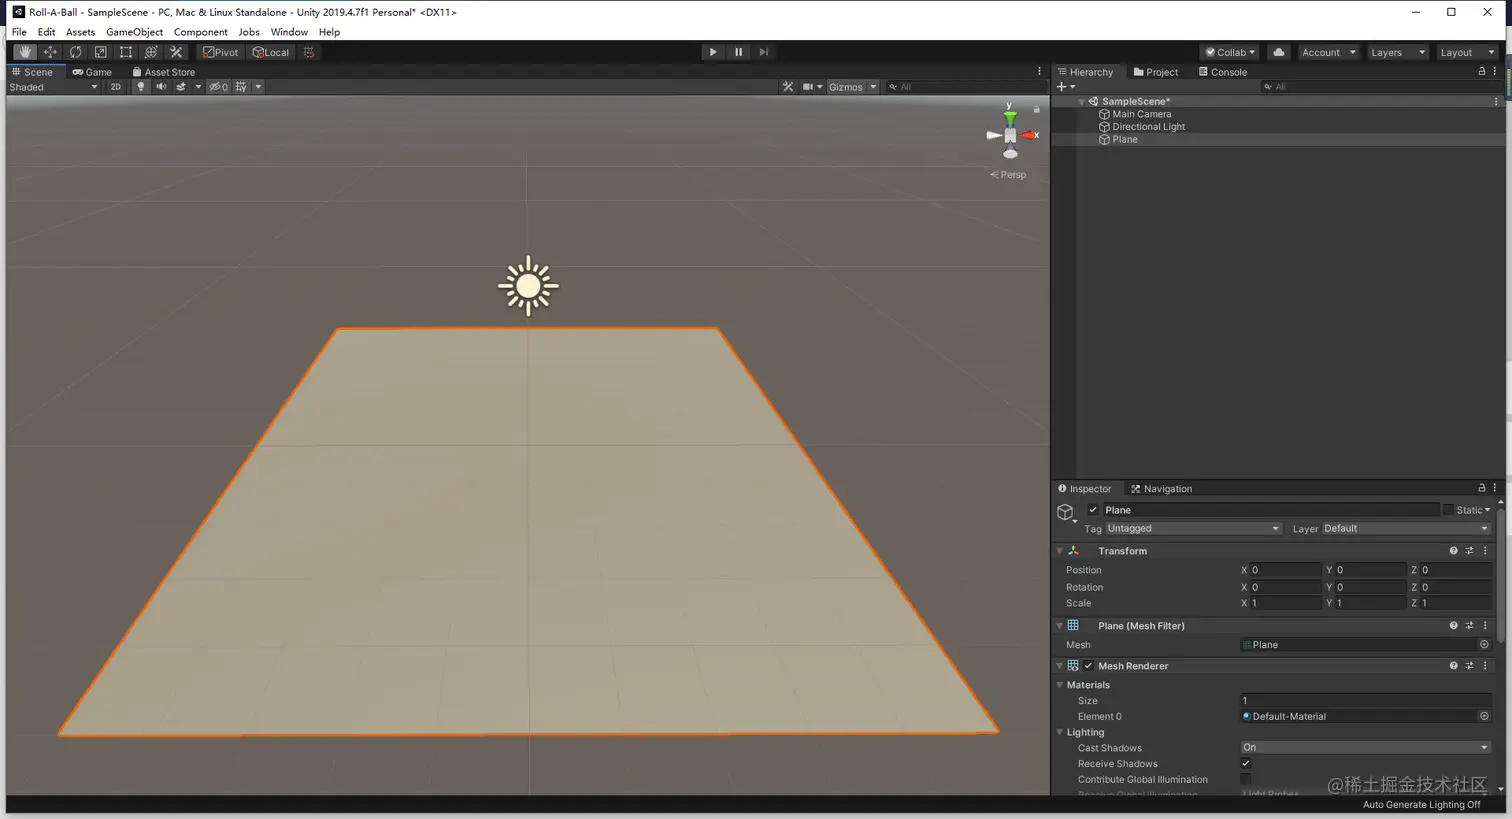Toggle 2D scene view mode
The height and width of the screenshot is (819, 1512).
pos(116,87)
